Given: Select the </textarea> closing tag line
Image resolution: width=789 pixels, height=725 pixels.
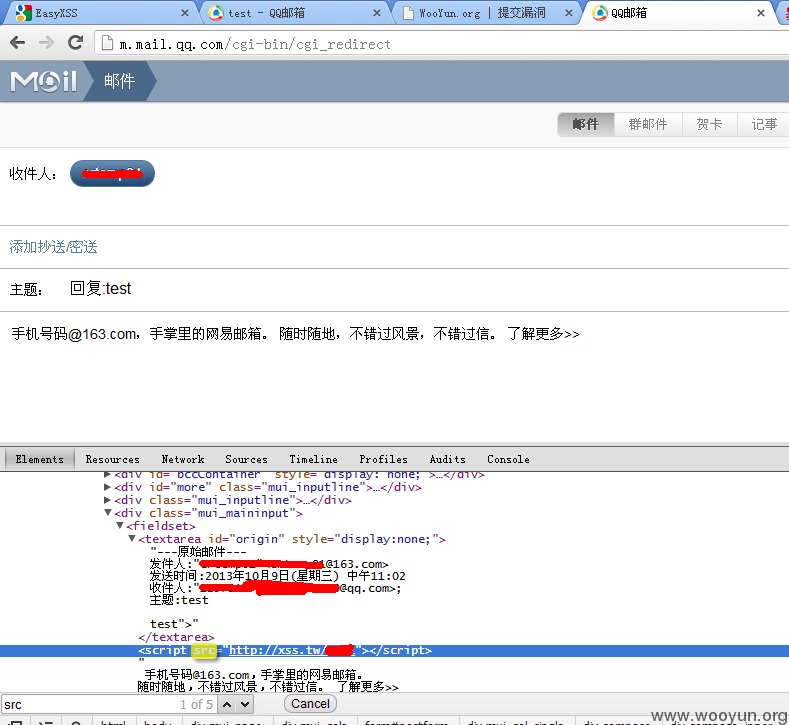Looking at the screenshot, I should click(x=176, y=637).
